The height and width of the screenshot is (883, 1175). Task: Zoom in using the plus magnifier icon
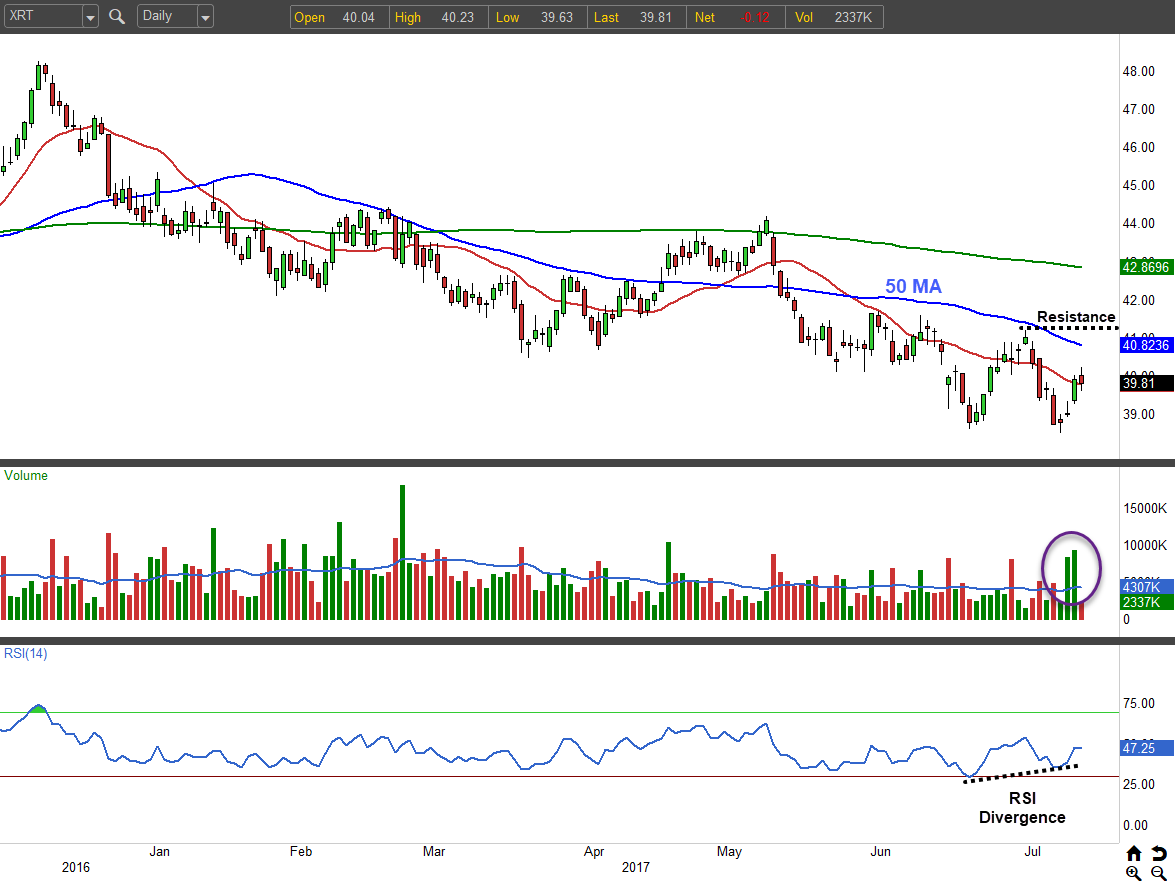[1134, 873]
